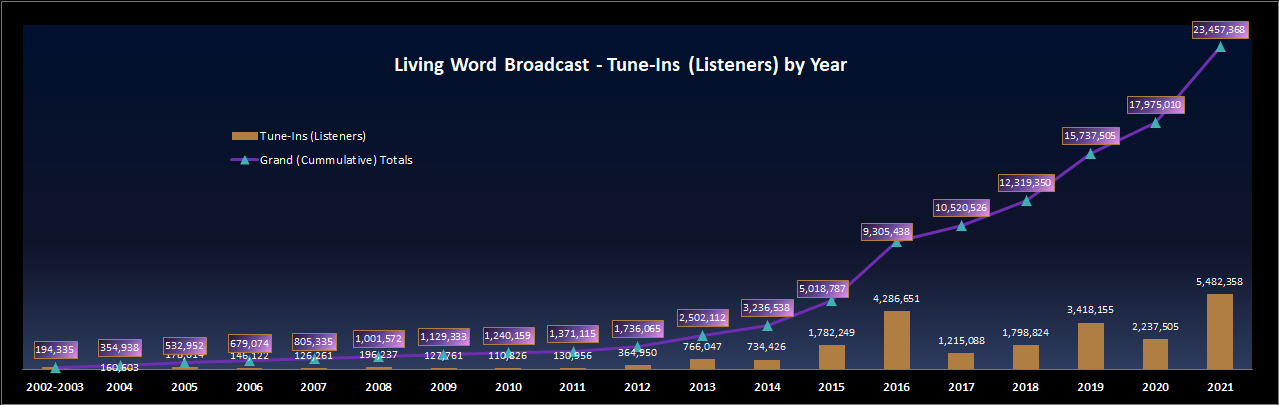Image resolution: width=1279 pixels, height=405 pixels.
Task: Click the triangle marker for 2017 cumulative total
Action: coord(960,225)
